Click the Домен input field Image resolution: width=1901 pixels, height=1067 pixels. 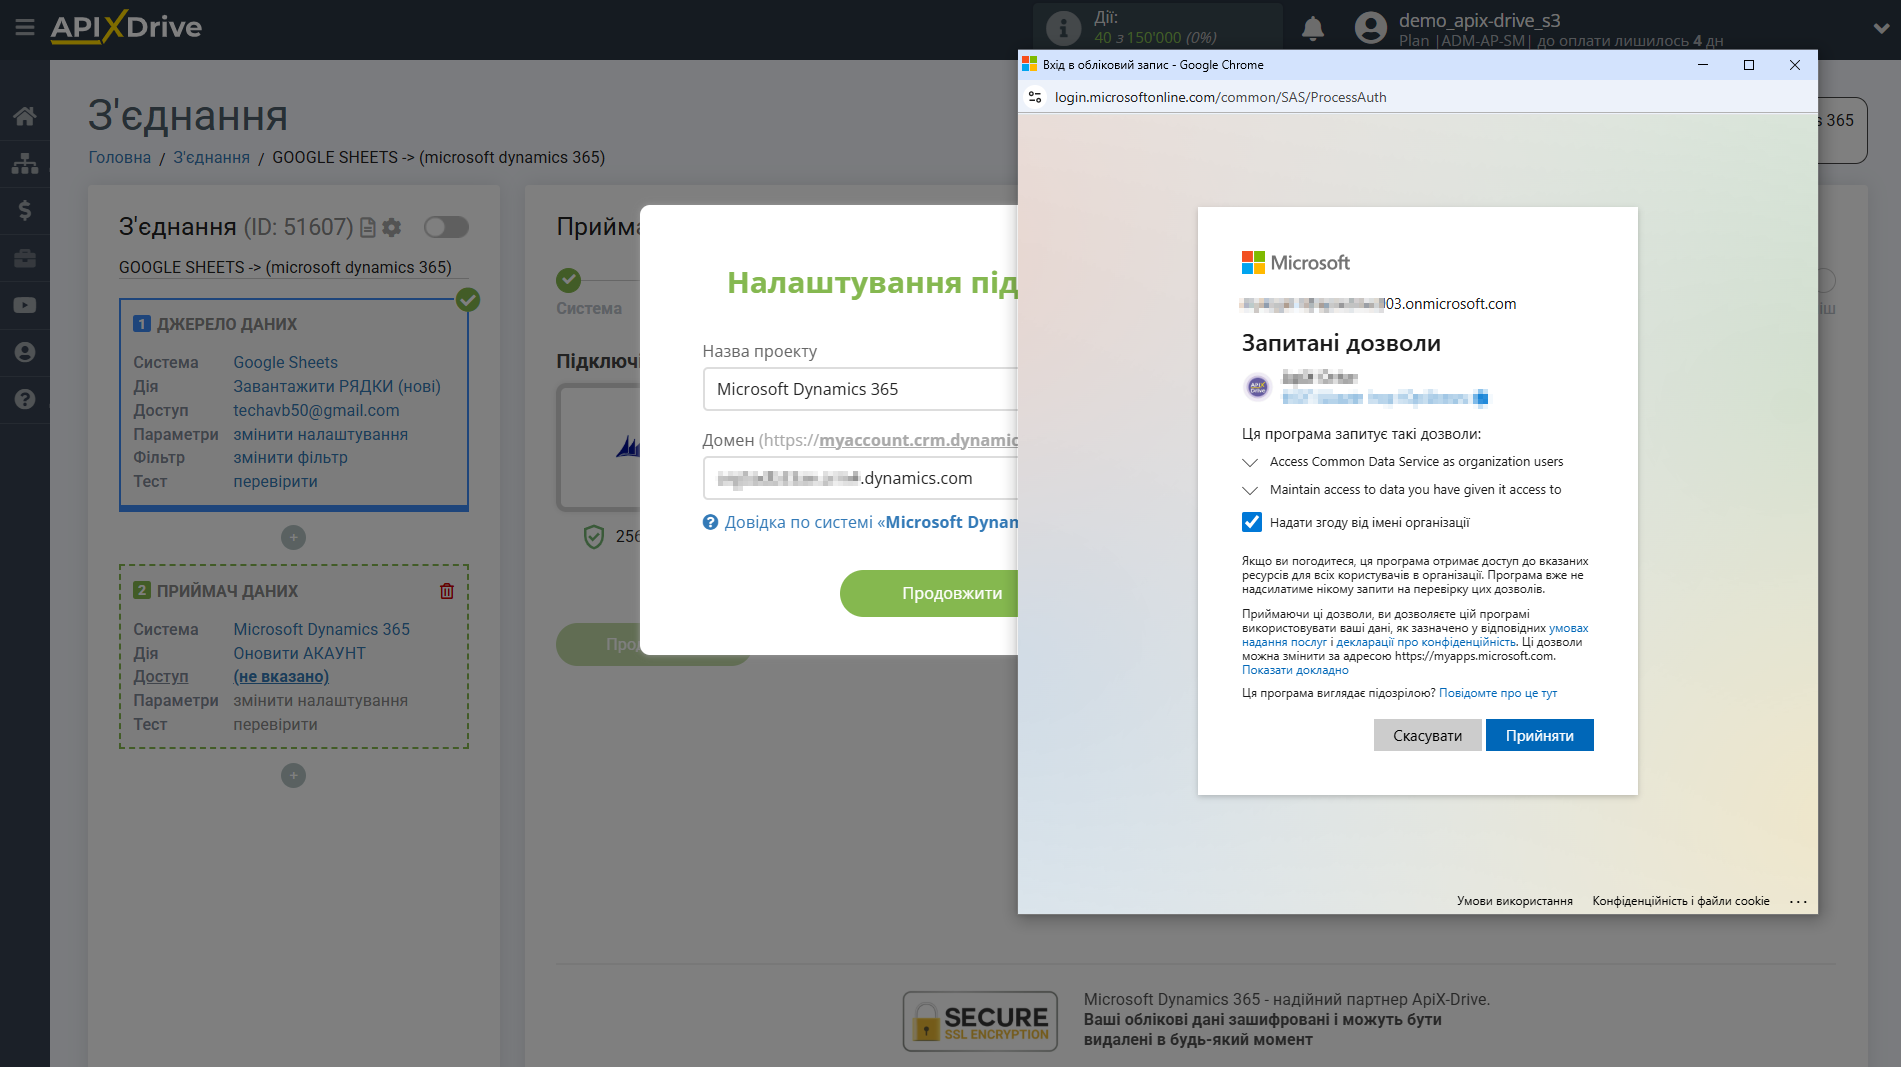pos(860,478)
